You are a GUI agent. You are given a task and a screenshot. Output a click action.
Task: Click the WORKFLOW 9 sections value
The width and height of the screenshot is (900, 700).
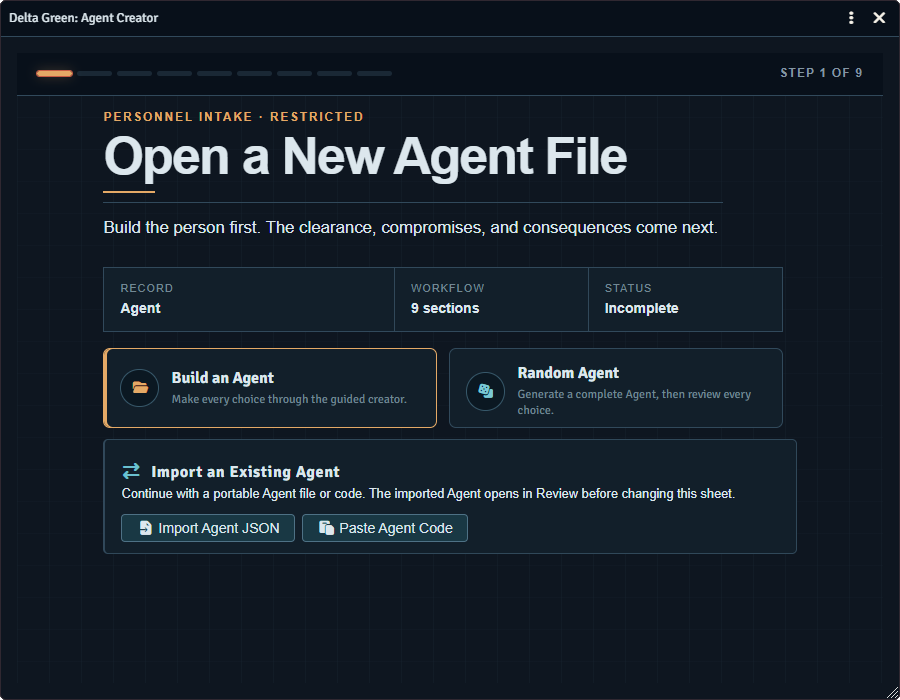point(445,308)
